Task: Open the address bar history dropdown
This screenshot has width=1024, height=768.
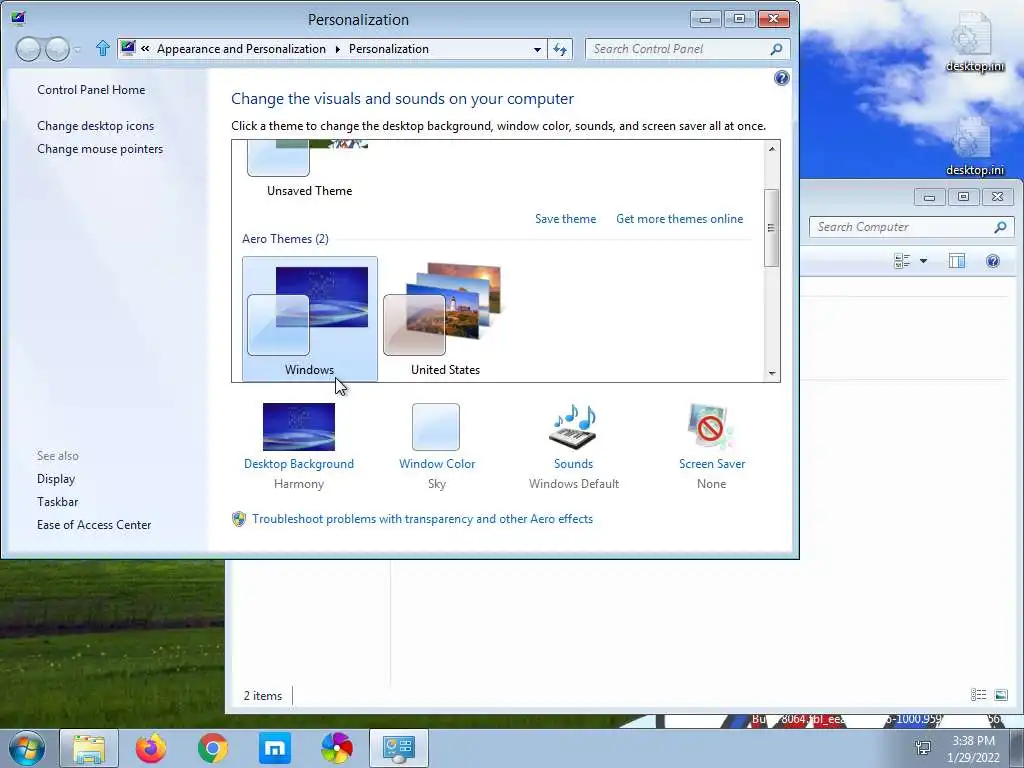Action: coord(537,49)
